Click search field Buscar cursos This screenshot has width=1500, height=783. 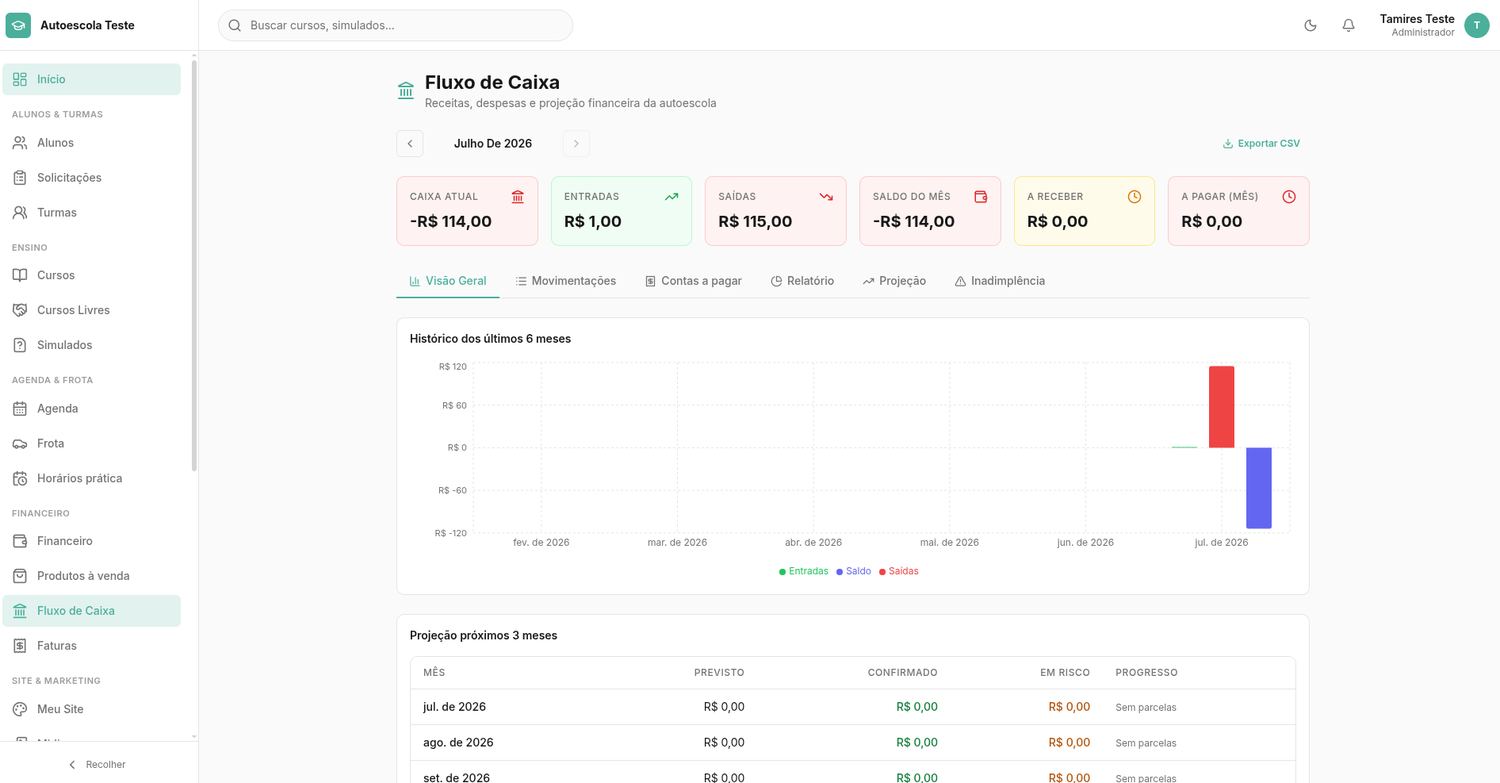395,25
